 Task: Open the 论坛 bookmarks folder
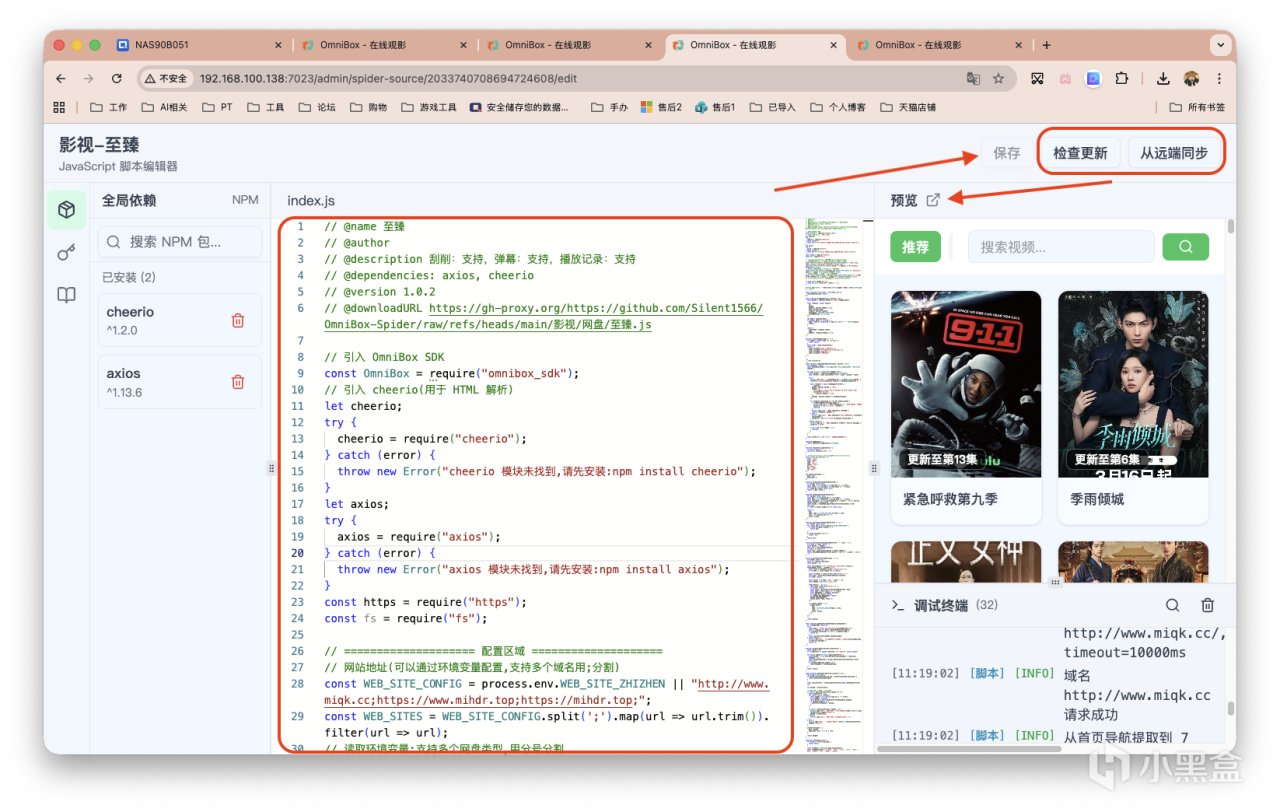tap(317, 107)
